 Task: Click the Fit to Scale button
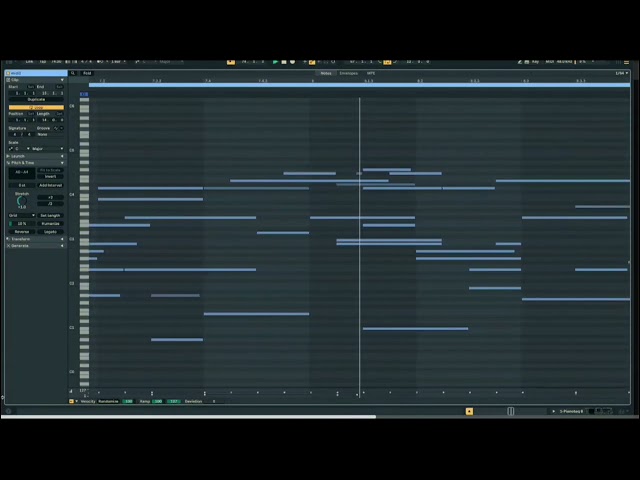(x=50, y=170)
